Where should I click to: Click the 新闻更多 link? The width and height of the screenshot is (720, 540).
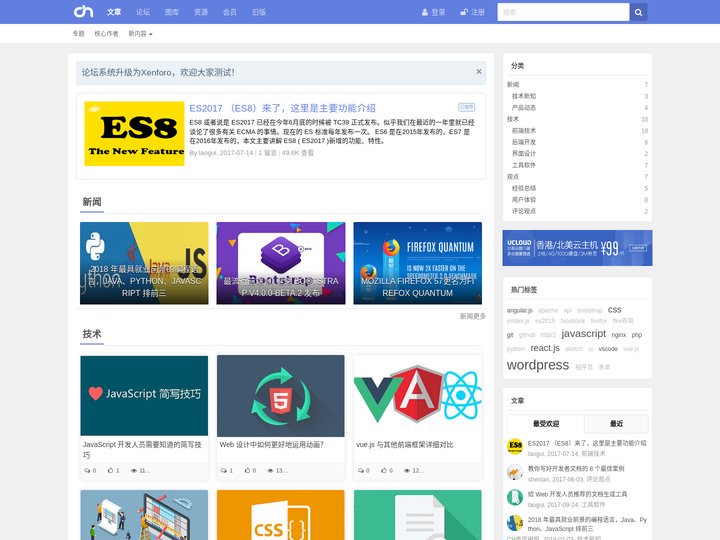point(473,316)
